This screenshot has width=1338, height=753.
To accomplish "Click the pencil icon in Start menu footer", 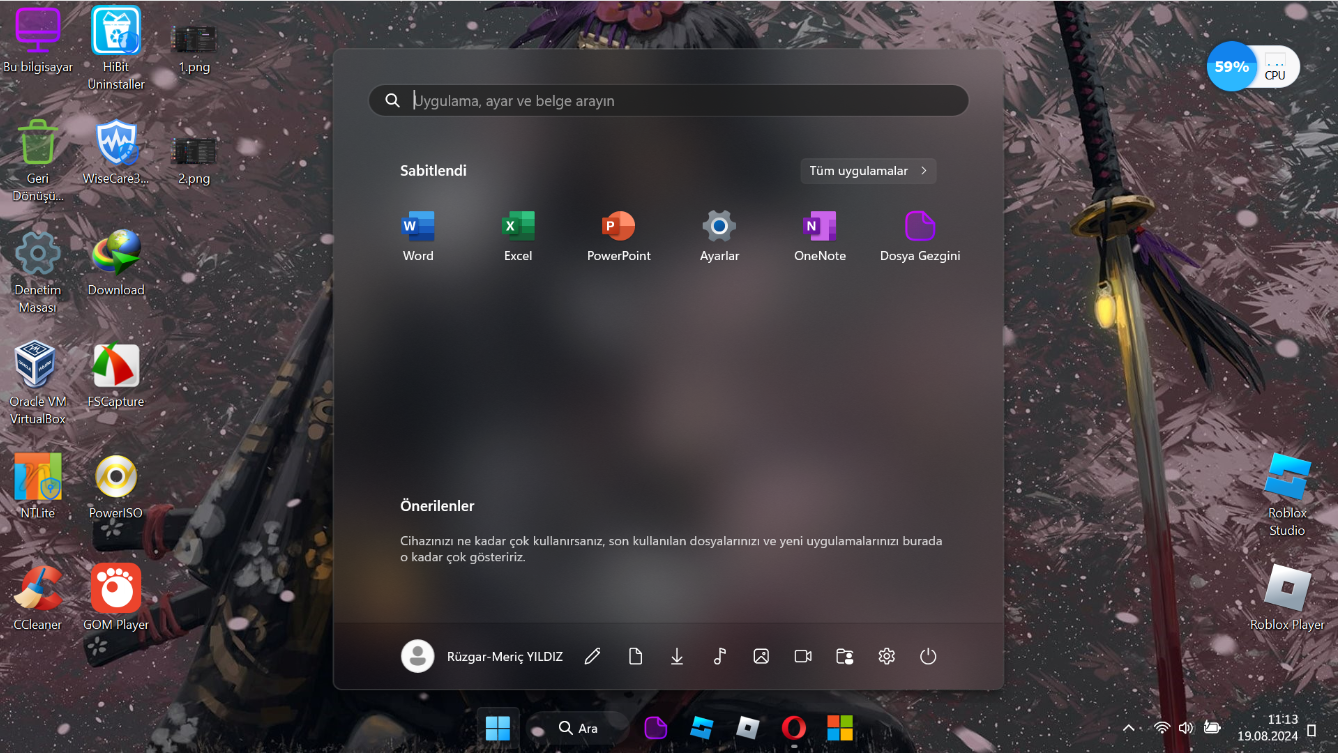I will [593, 656].
